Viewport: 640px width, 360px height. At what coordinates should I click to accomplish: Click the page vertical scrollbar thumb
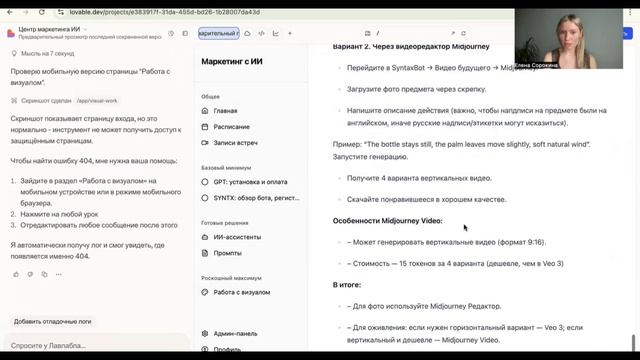[x=633, y=343]
